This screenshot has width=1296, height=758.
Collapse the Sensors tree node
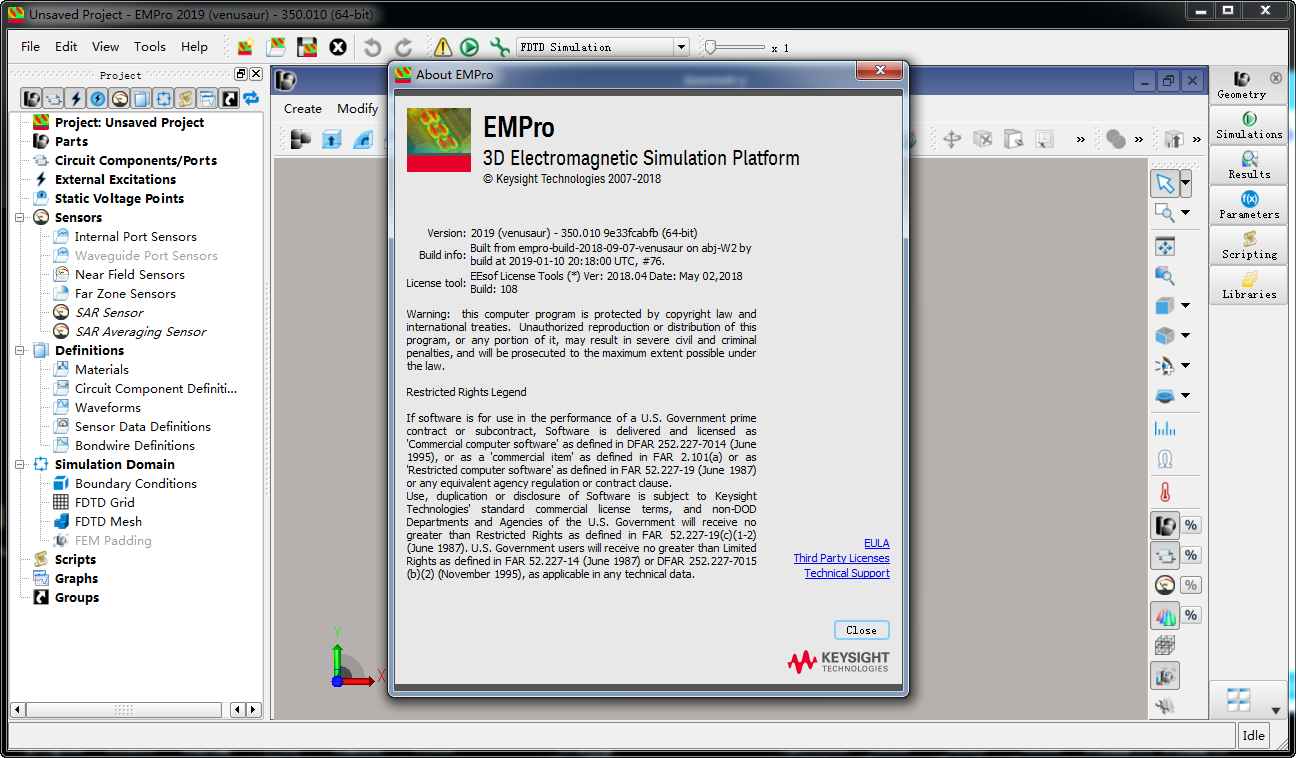coord(19,217)
